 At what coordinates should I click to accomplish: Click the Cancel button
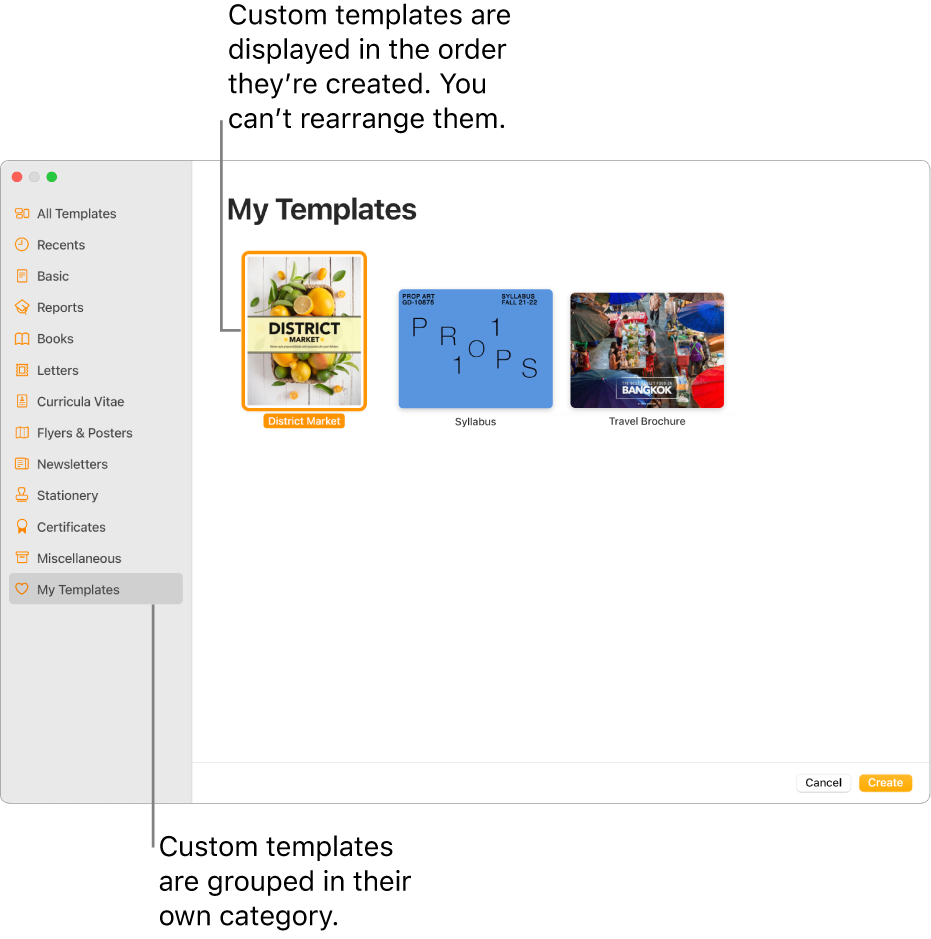[x=823, y=783]
